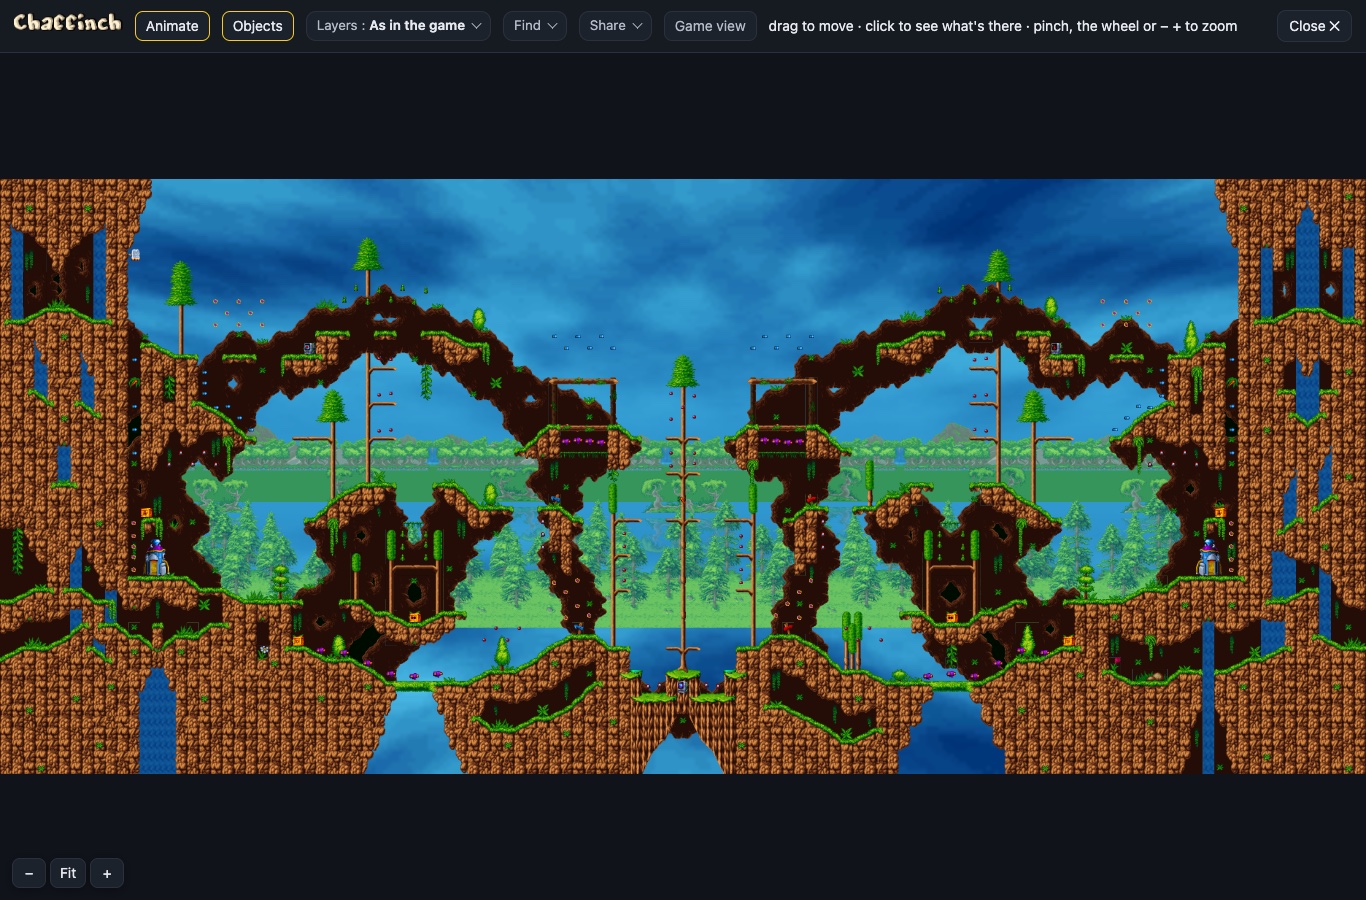Click the purple flowers on the left floating platform

(x=582, y=440)
